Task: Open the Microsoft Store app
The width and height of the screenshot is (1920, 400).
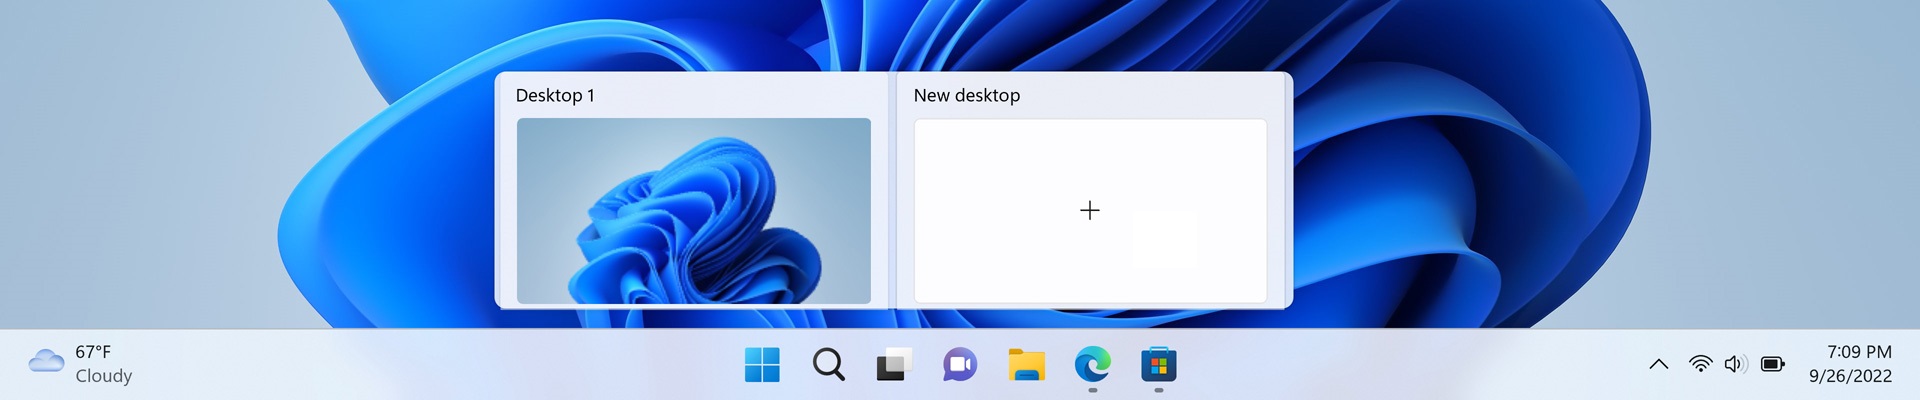Action: (1158, 365)
